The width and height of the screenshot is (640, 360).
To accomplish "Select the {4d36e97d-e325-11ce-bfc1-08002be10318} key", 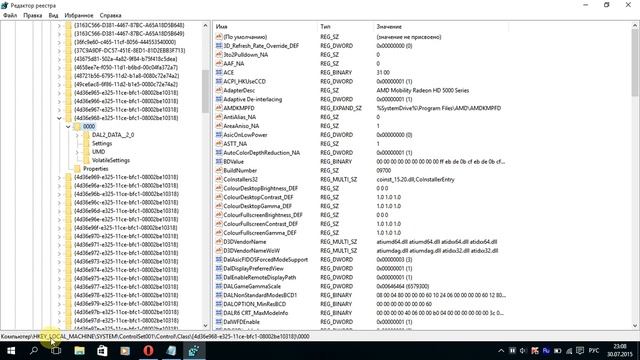I will point(126,320).
